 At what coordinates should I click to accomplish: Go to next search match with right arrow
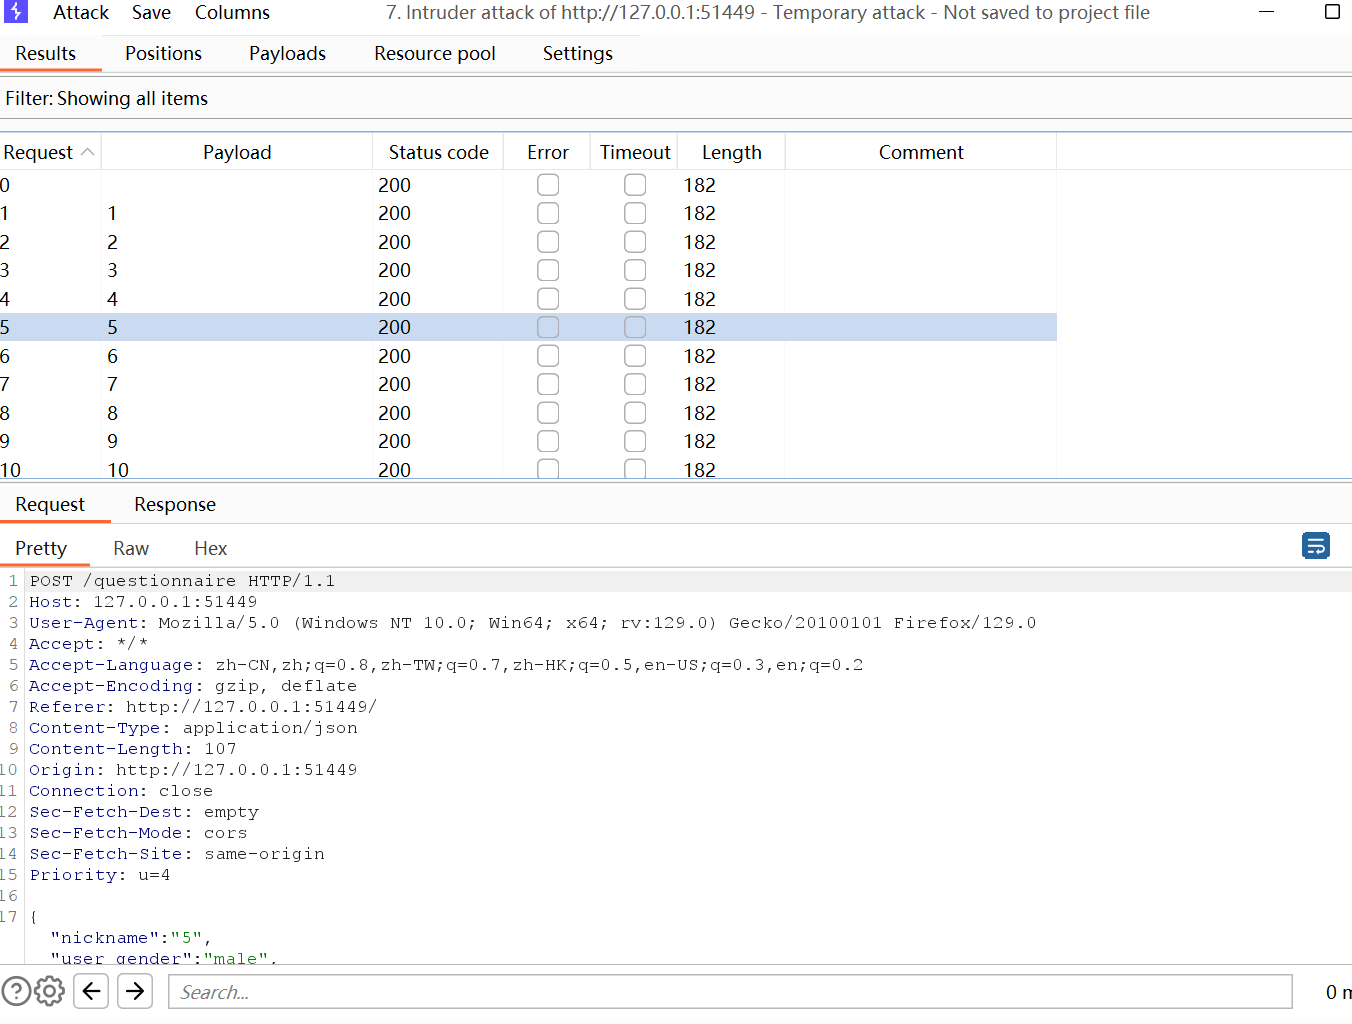tap(135, 992)
